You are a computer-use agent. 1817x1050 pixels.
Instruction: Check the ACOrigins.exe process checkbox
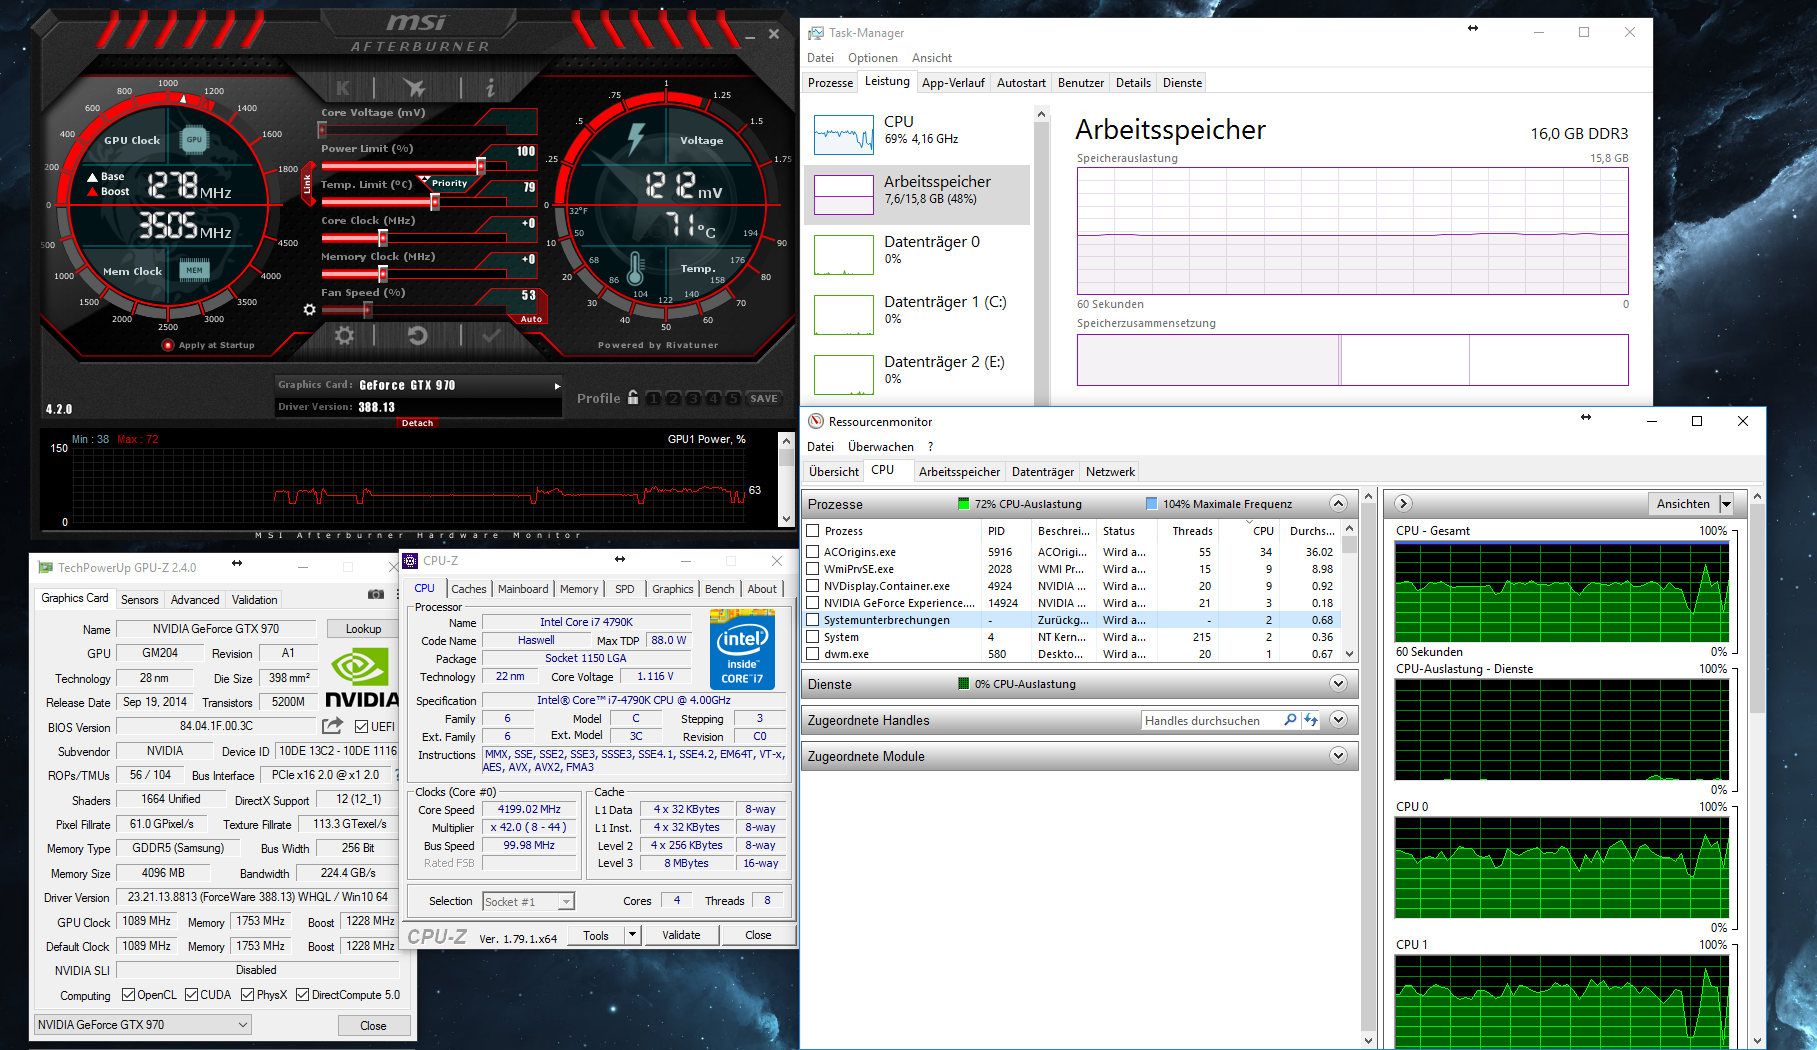click(x=813, y=552)
